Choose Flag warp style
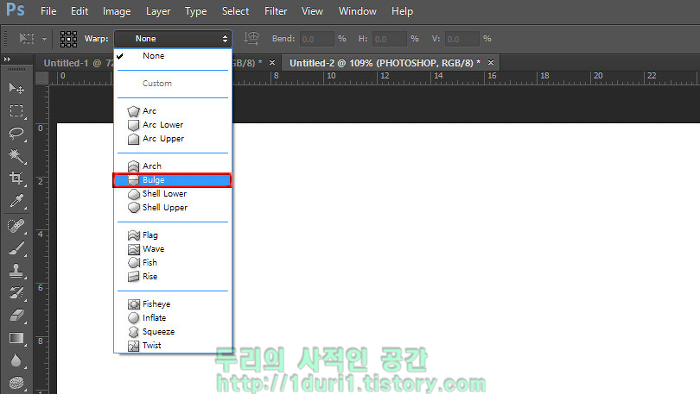 tap(173, 235)
